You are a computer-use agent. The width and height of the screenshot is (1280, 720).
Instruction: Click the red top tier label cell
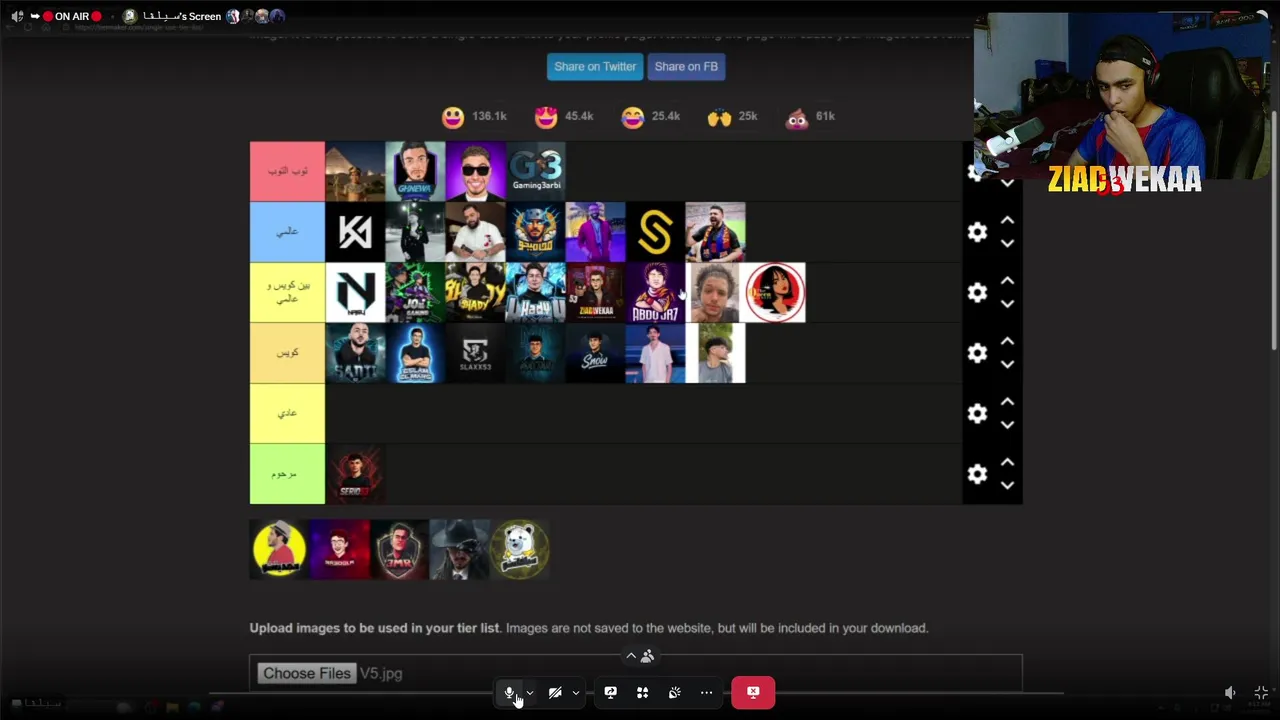click(x=287, y=171)
